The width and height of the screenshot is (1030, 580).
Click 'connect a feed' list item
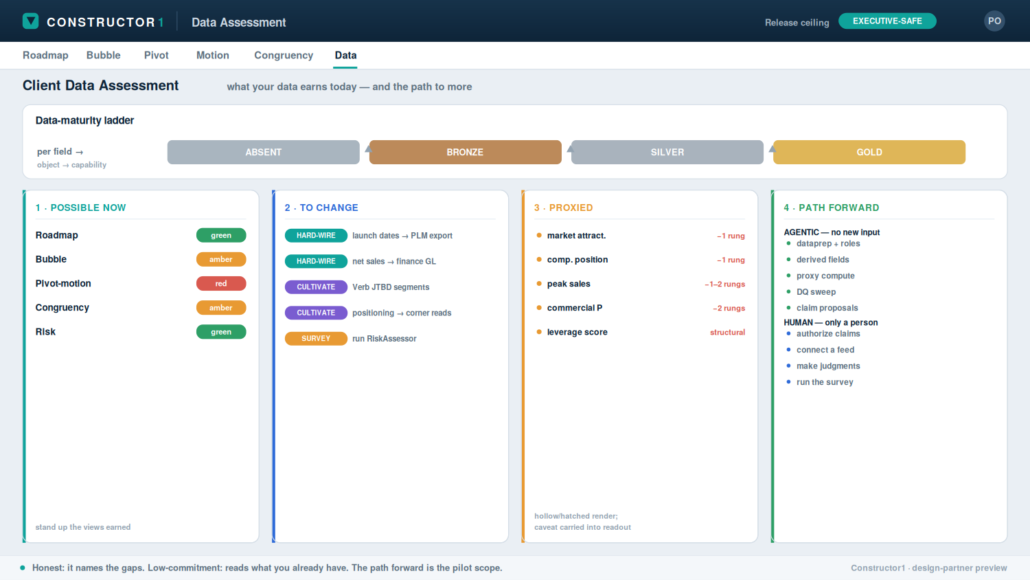[826, 349]
